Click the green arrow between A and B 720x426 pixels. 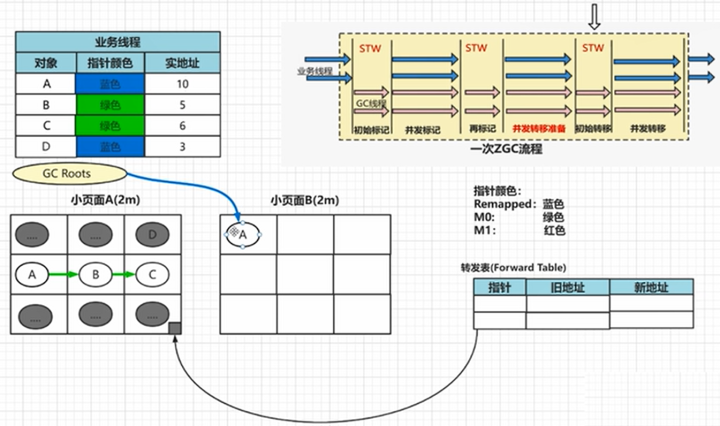(x=64, y=275)
